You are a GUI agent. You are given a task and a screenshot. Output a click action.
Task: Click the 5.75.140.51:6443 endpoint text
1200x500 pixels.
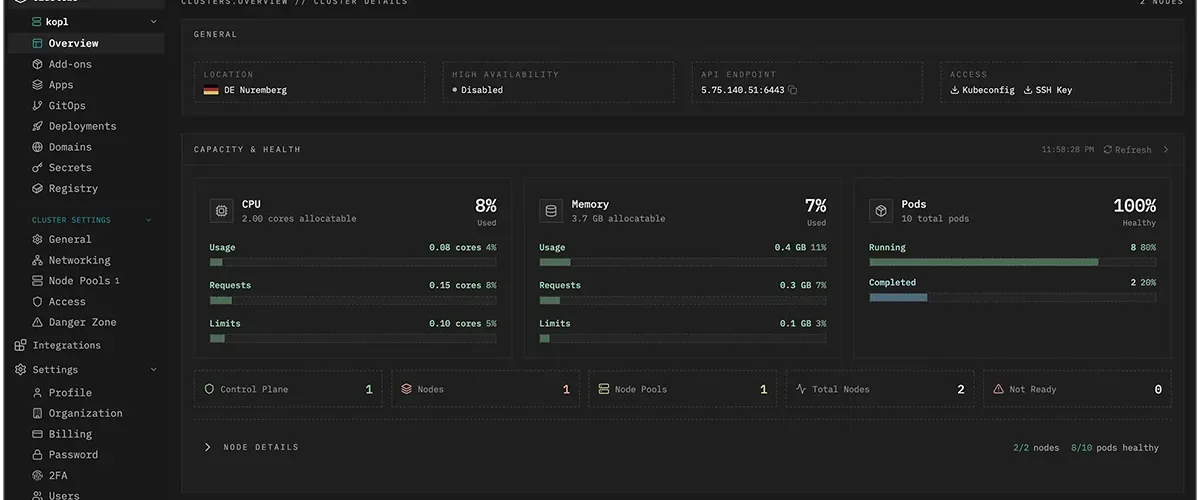pyautogui.click(x=743, y=90)
